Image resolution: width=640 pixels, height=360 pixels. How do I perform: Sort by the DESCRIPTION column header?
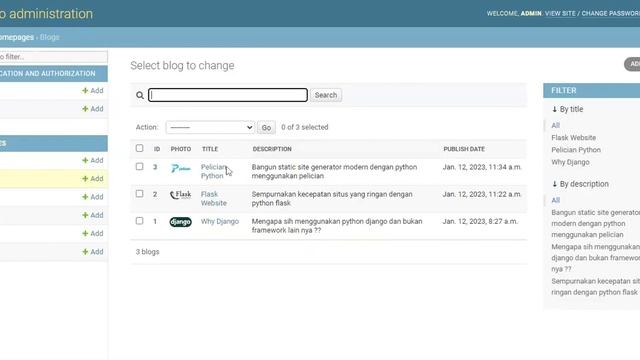[x=272, y=149]
